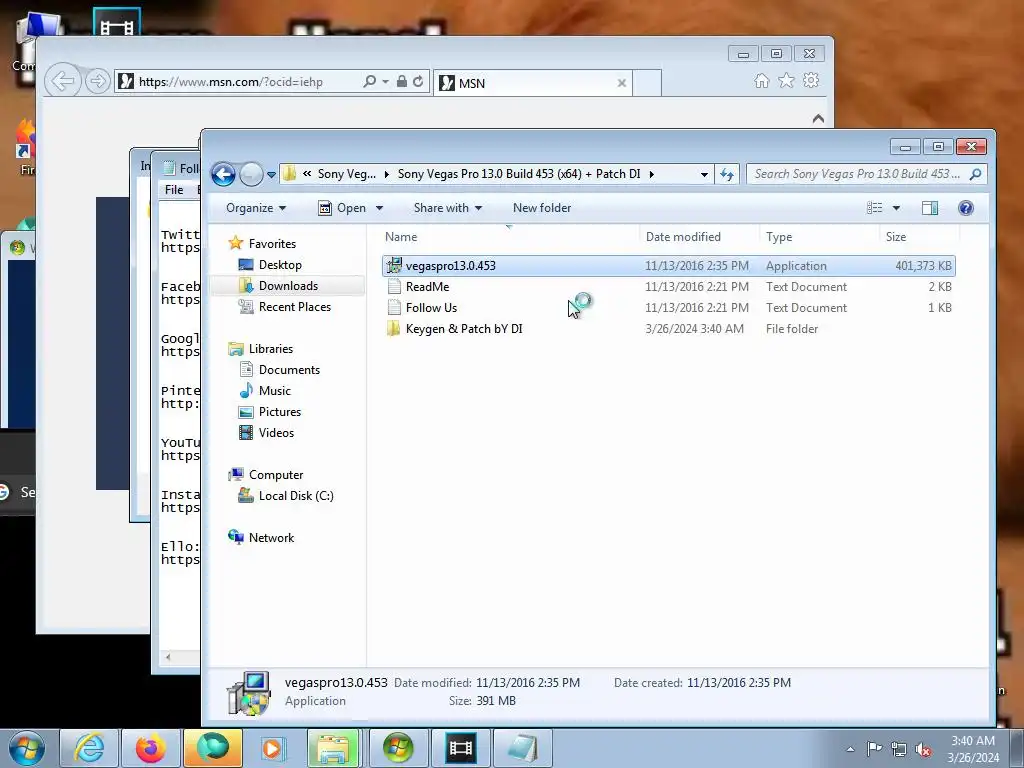
Task: Sort files by Name column
Action: tap(509, 237)
